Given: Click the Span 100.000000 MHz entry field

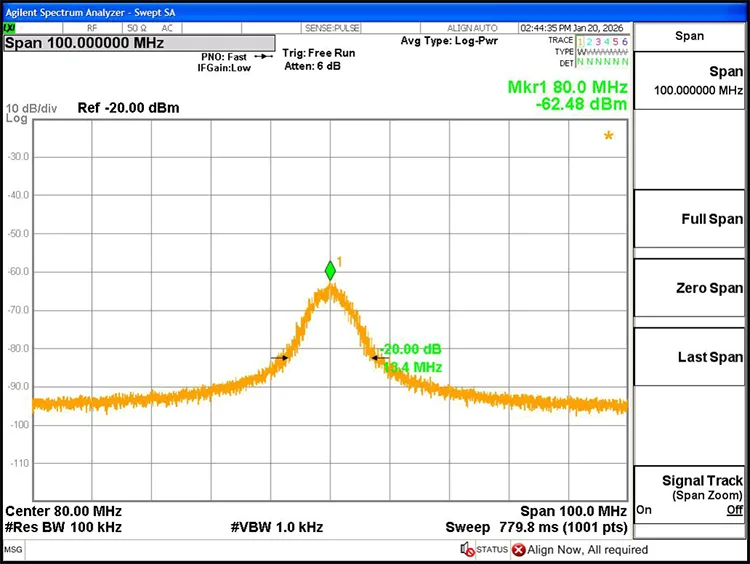Looking at the screenshot, I should pos(139,43).
